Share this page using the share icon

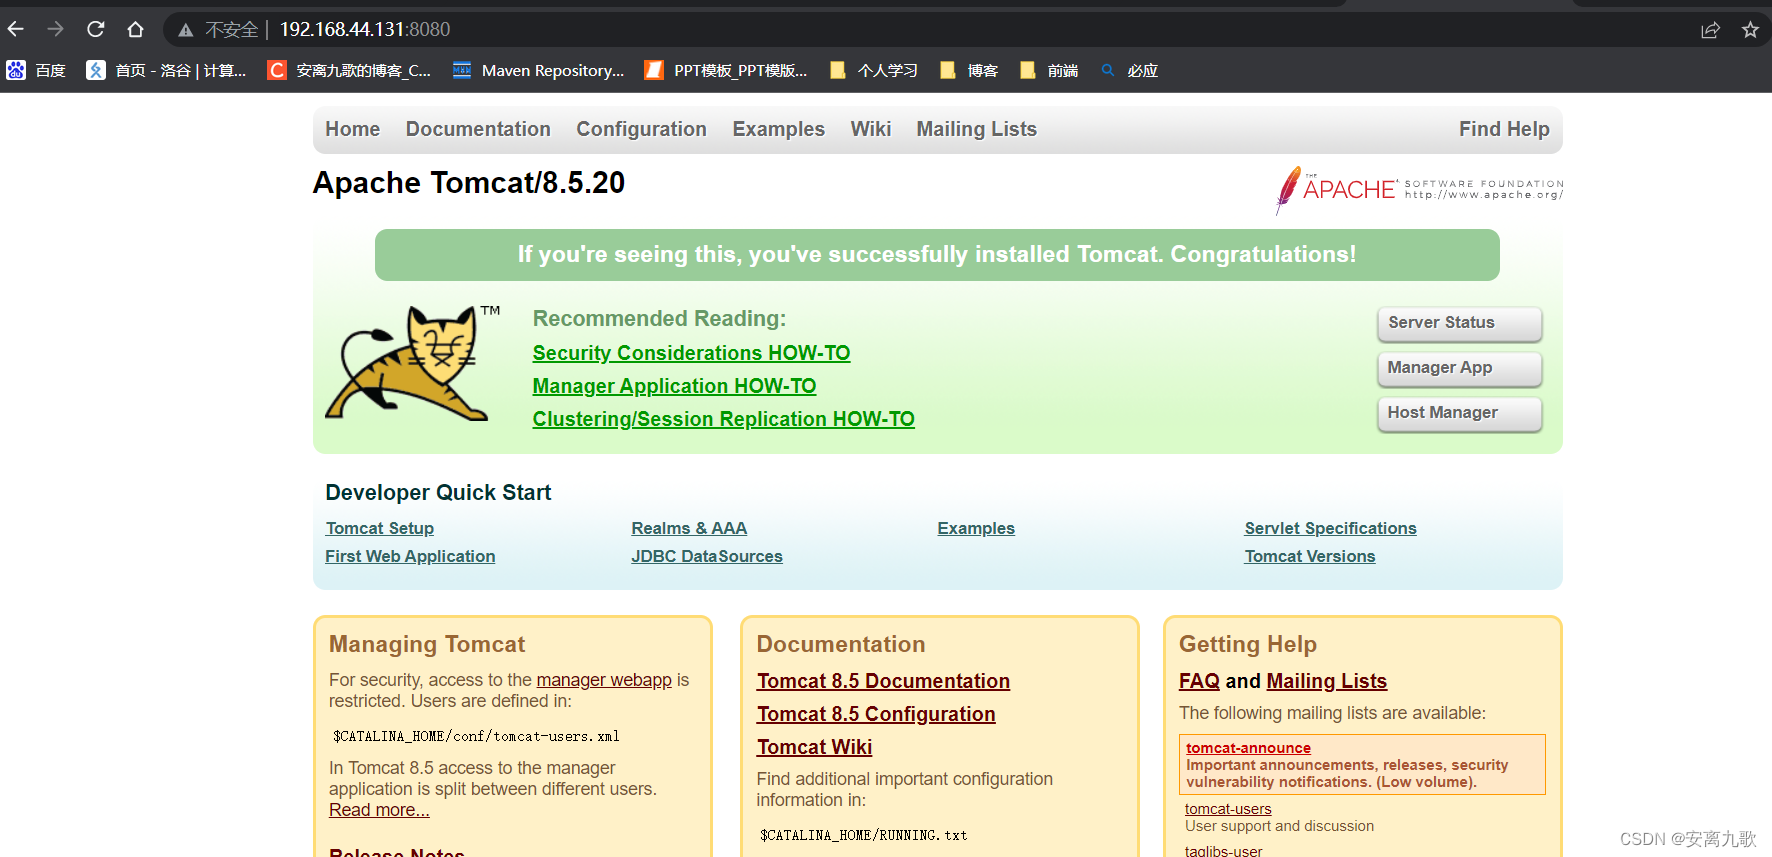click(x=1710, y=30)
